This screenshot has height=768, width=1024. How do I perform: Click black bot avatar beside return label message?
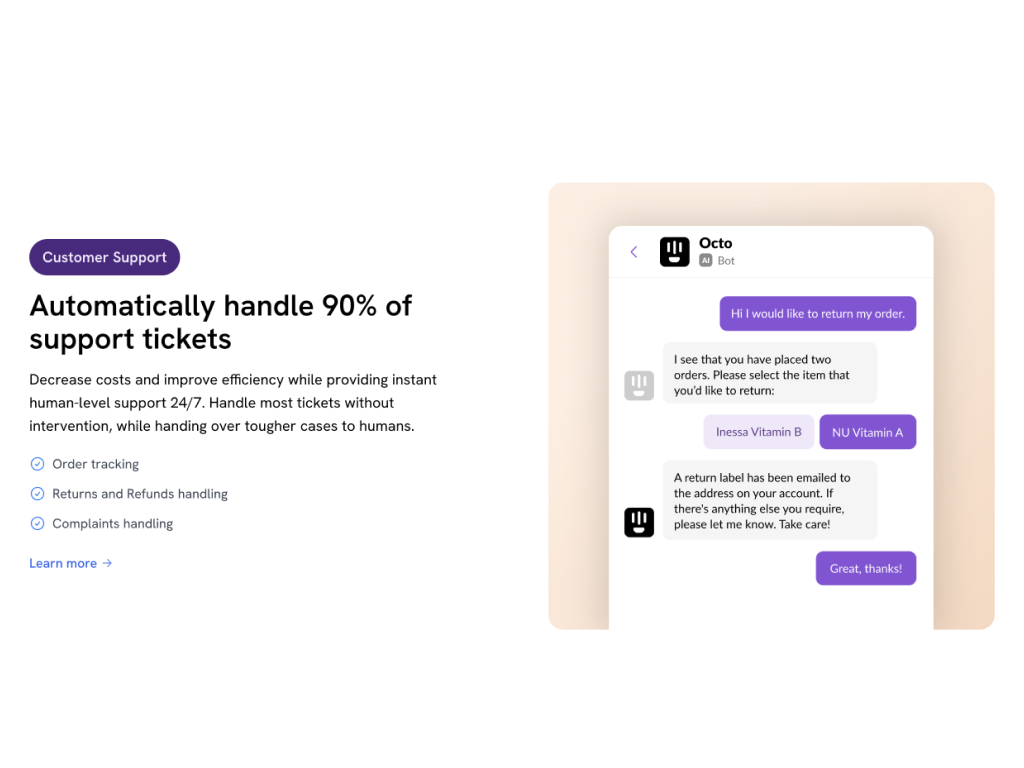[639, 522]
